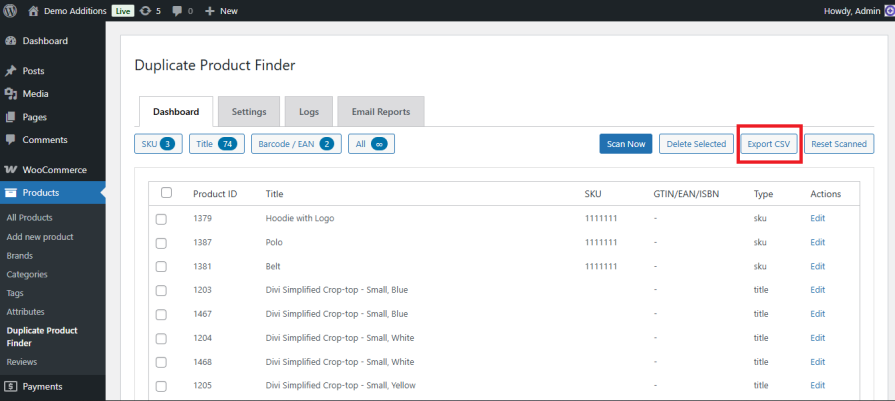The image size is (895, 401).
Task: Check the box for Hoodie with Logo
Action: coord(161,219)
